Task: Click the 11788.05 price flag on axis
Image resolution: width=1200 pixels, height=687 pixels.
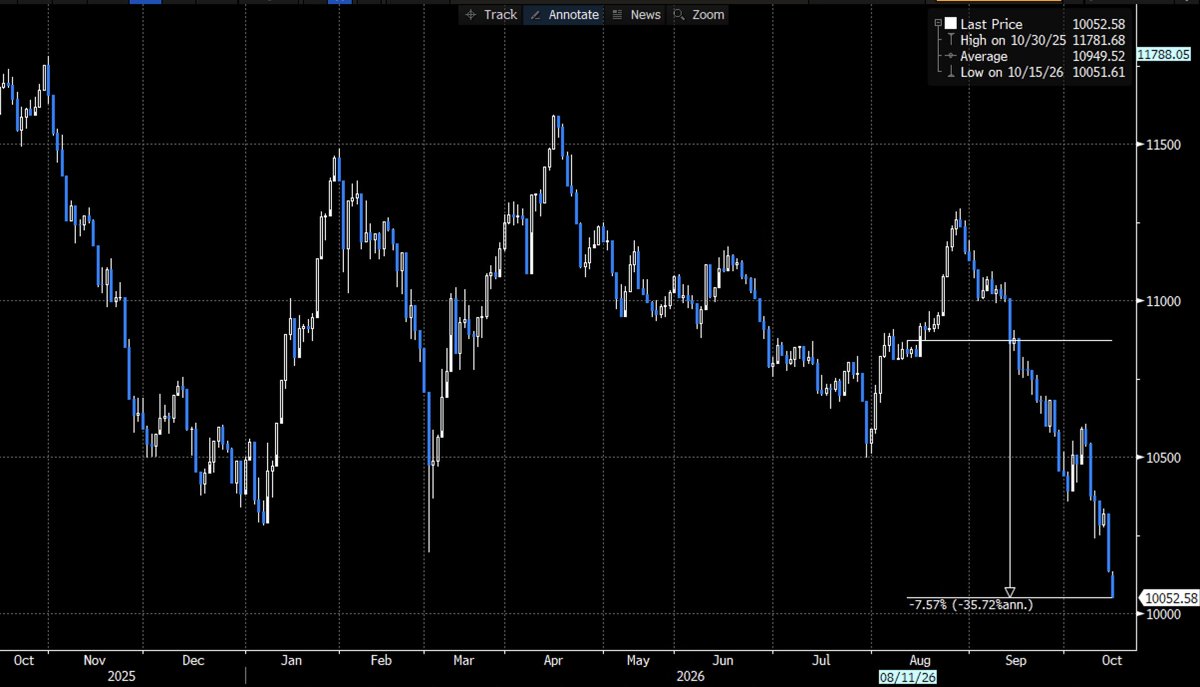Action: [x=1165, y=56]
